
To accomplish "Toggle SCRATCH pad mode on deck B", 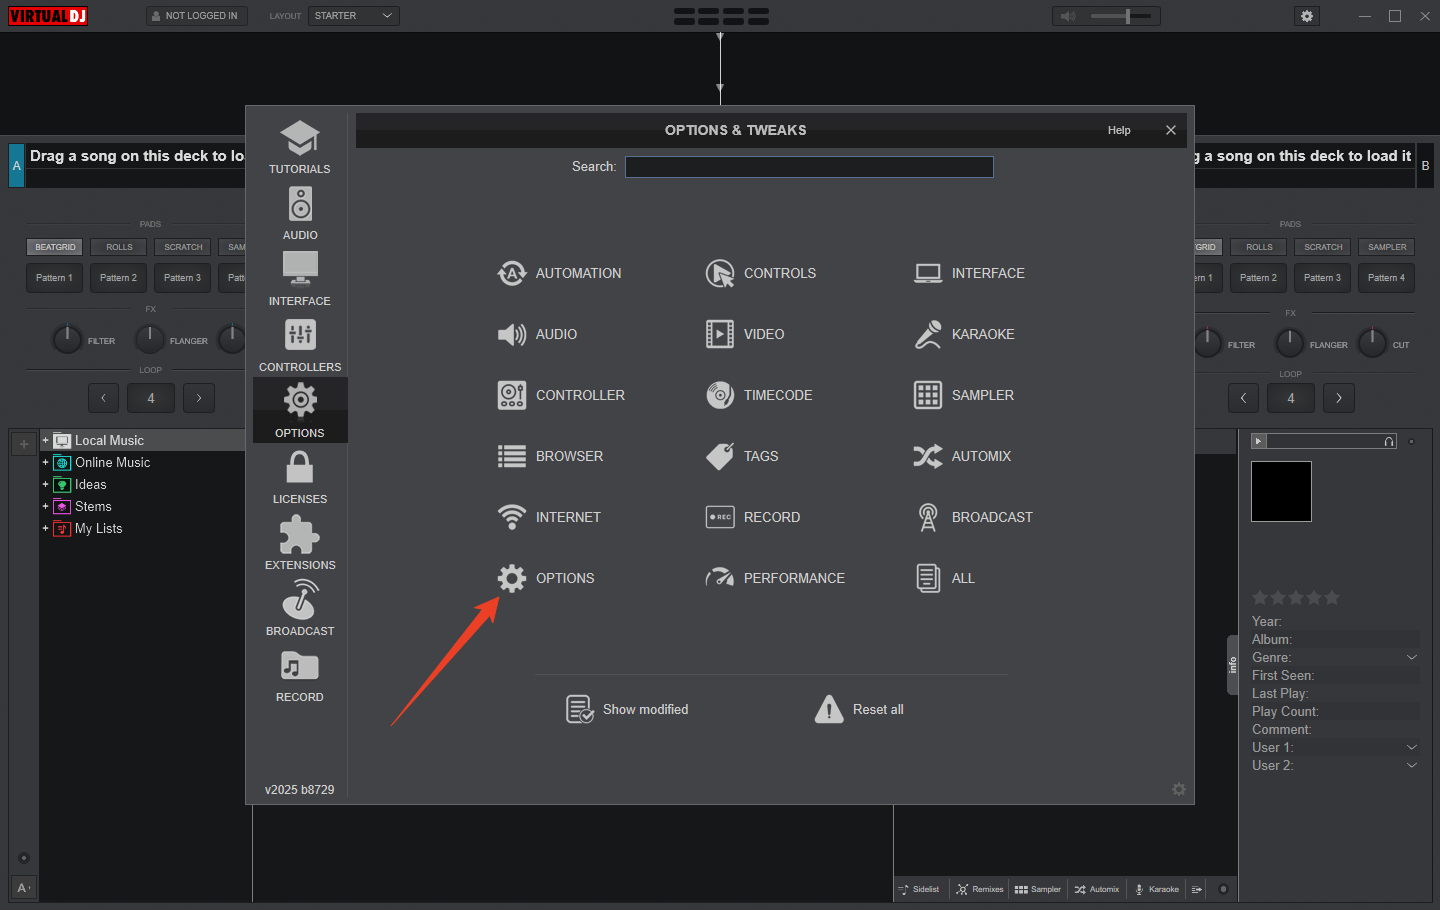I will pos(1323,247).
